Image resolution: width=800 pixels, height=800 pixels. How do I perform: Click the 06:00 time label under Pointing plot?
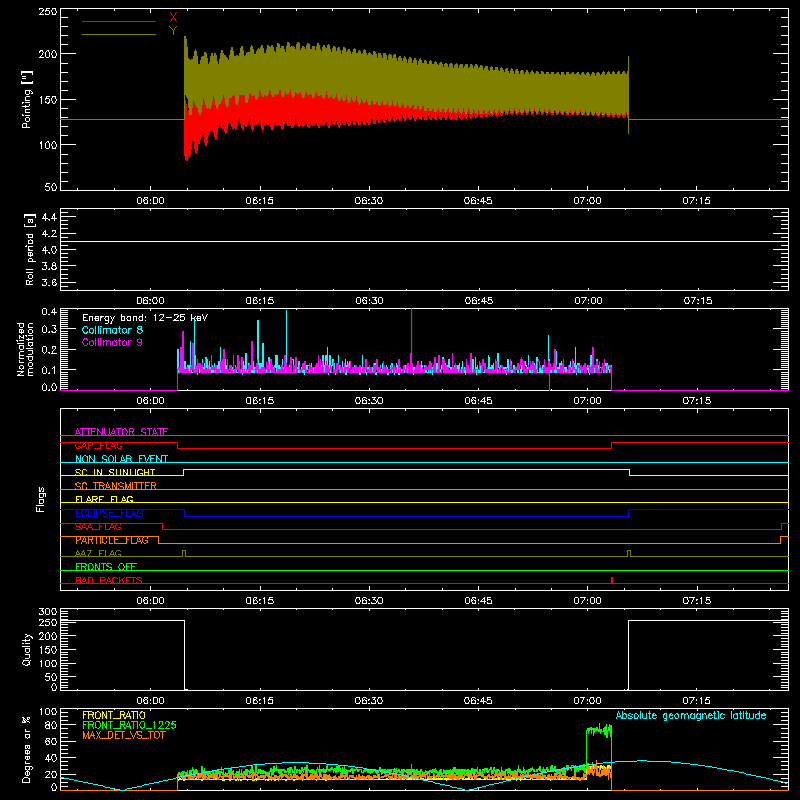151,201
